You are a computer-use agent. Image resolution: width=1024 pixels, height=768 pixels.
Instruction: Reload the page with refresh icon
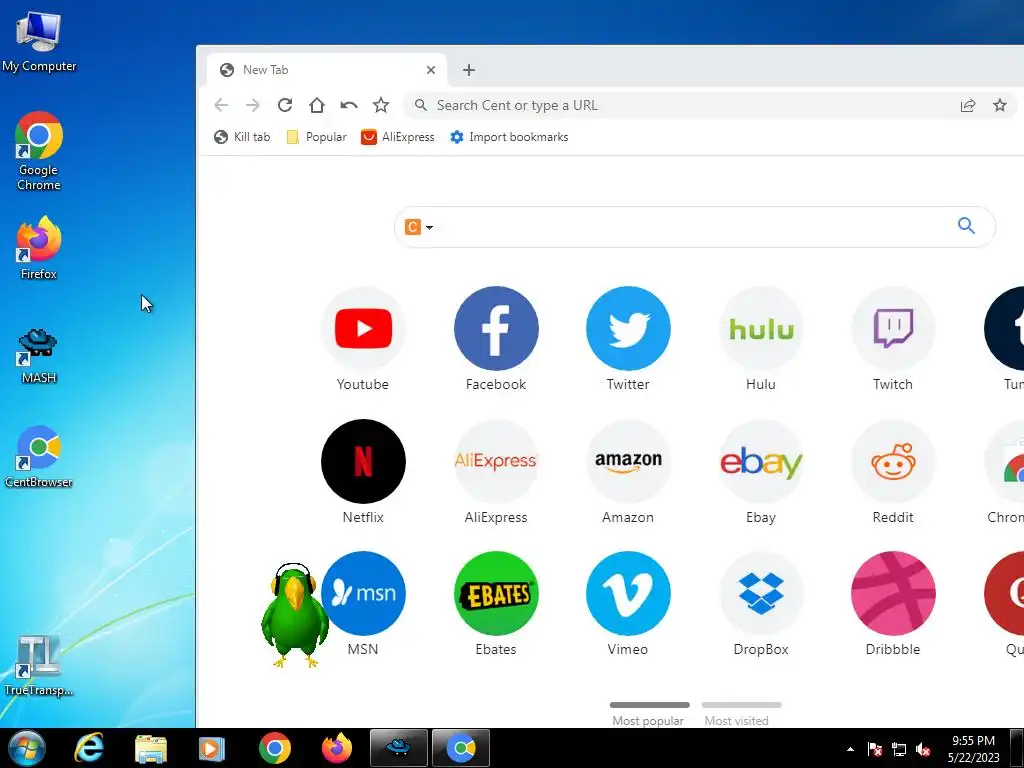285,105
